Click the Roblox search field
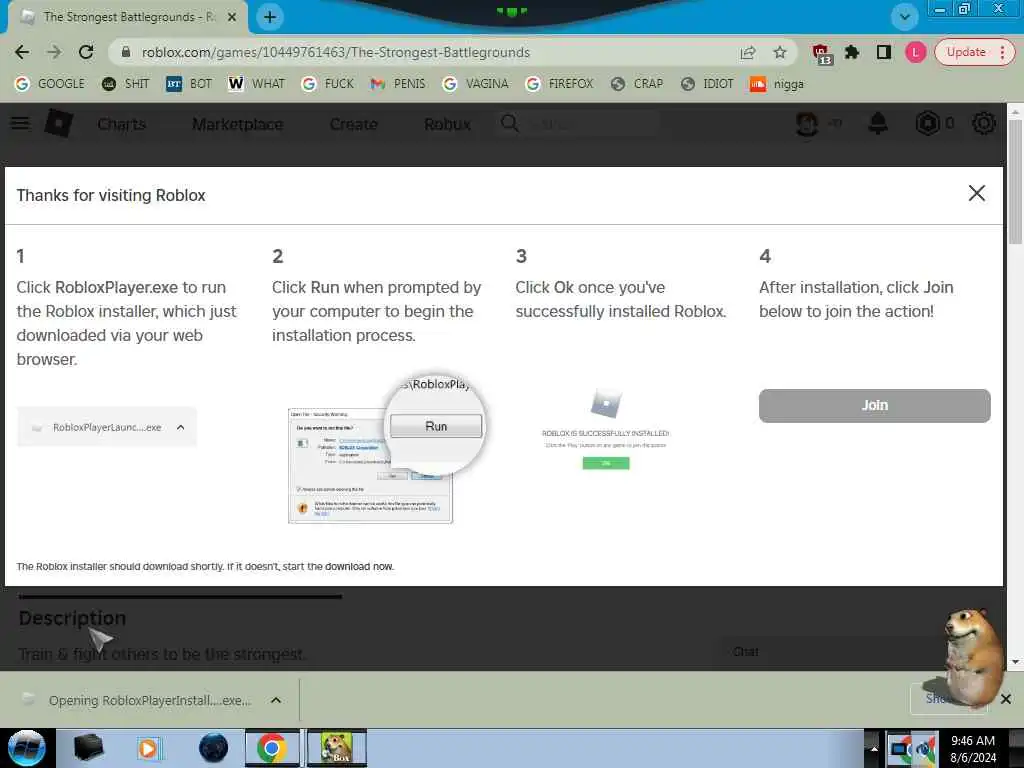1024x768 pixels. (x=578, y=123)
